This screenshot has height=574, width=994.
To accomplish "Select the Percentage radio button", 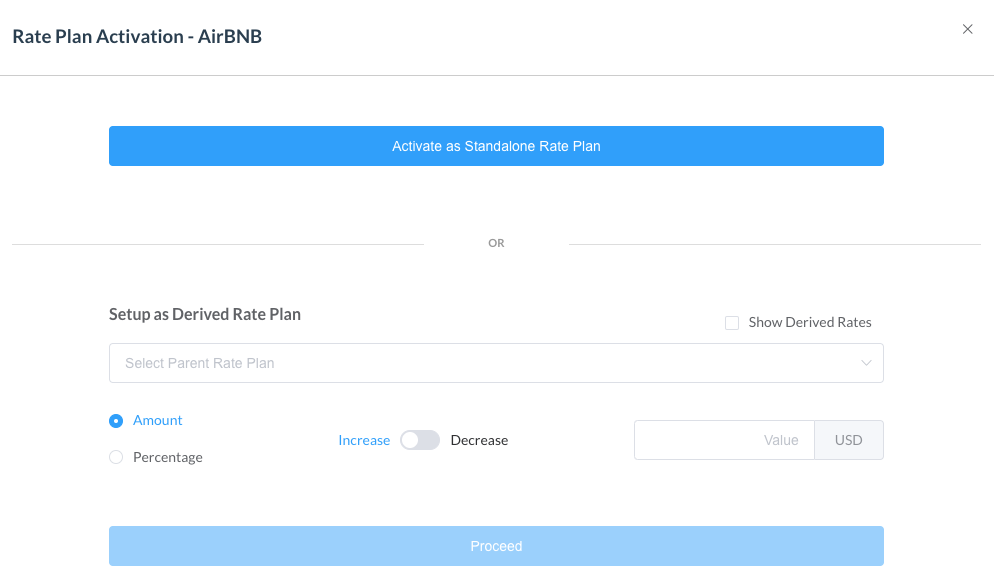I will click(x=116, y=457).
